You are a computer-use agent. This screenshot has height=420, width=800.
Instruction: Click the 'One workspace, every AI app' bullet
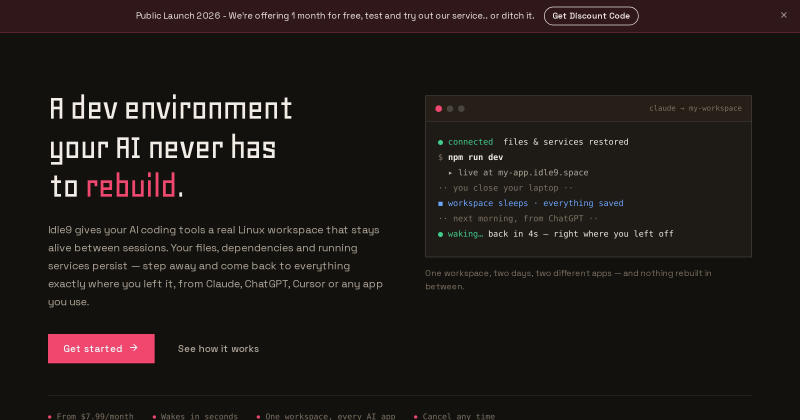click(x=330, y=416)
